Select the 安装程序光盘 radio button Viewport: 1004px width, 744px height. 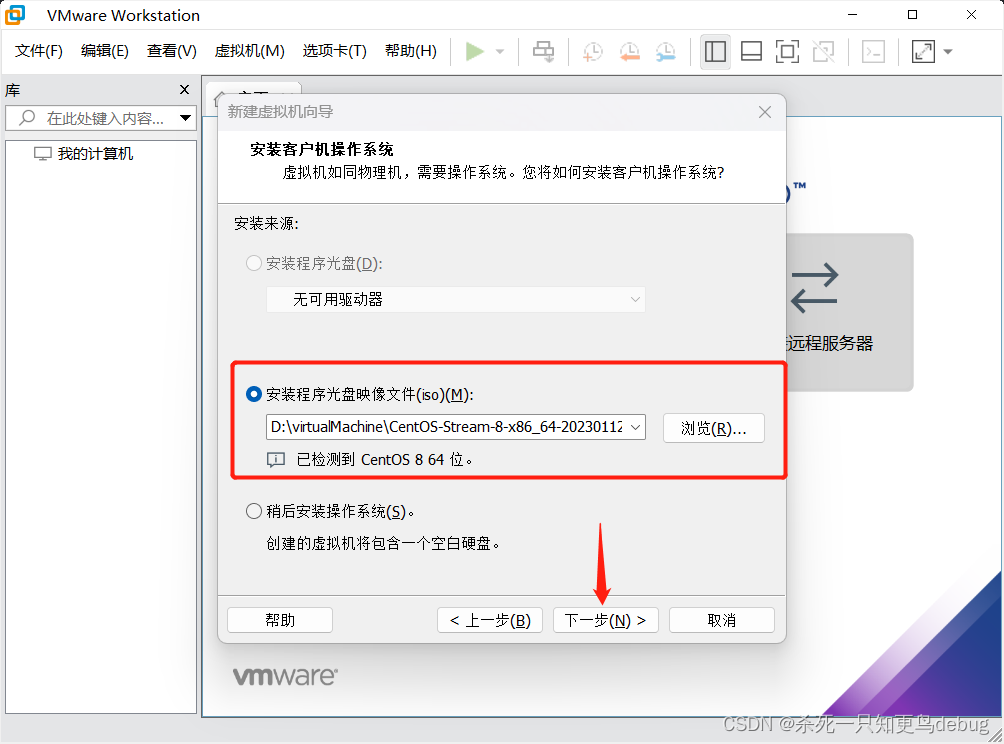coord(253,263)
